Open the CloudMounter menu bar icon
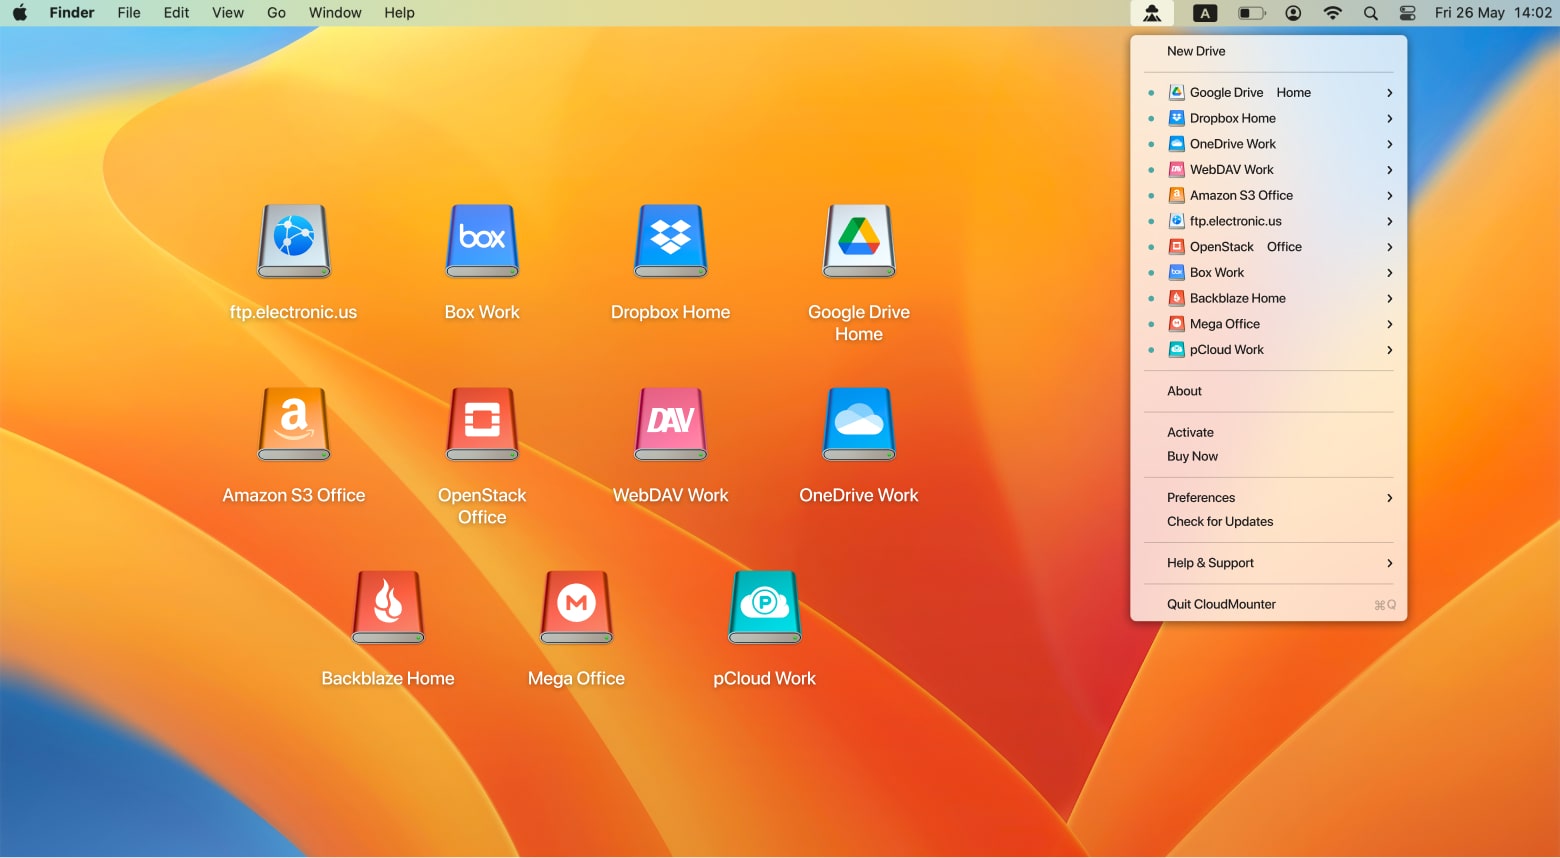Viewport: 1560px width, 858px height. 1152,13
